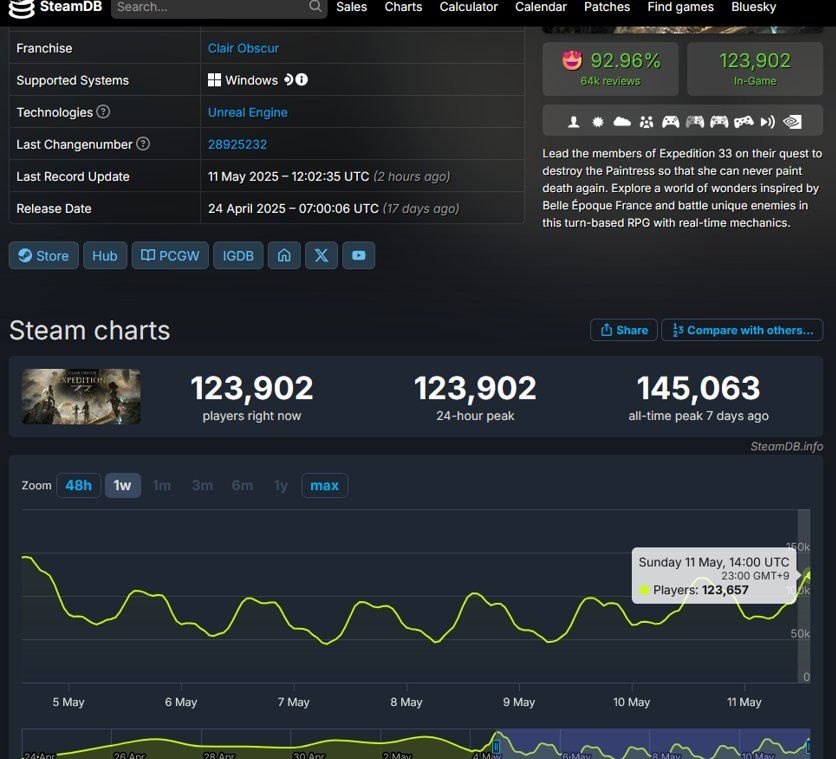Click the single-player category icon
This screenshot has height=759, width=836.
(574, 122)
